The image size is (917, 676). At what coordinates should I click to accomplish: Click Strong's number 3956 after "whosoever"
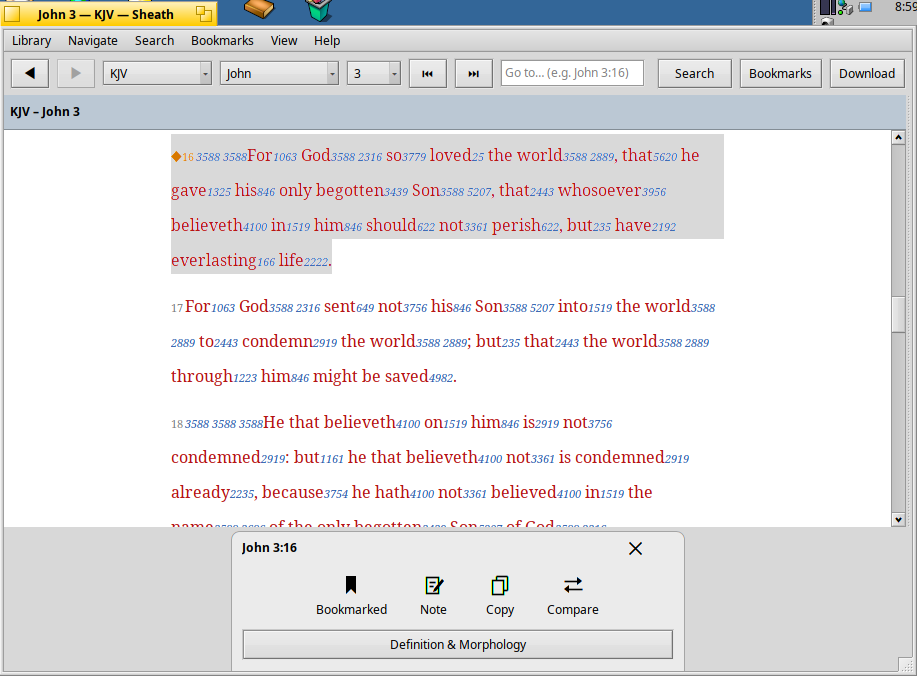pyautogui.click(x=654, y=192)
